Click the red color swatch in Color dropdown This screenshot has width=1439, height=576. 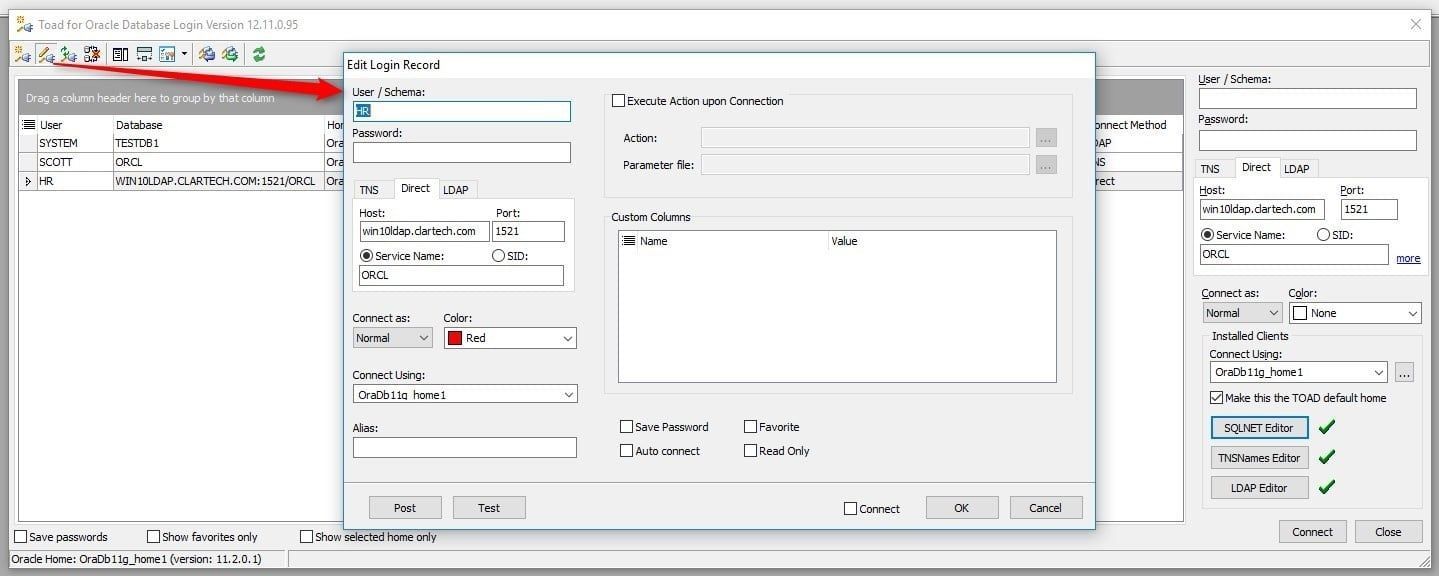(x=454, y=338)
